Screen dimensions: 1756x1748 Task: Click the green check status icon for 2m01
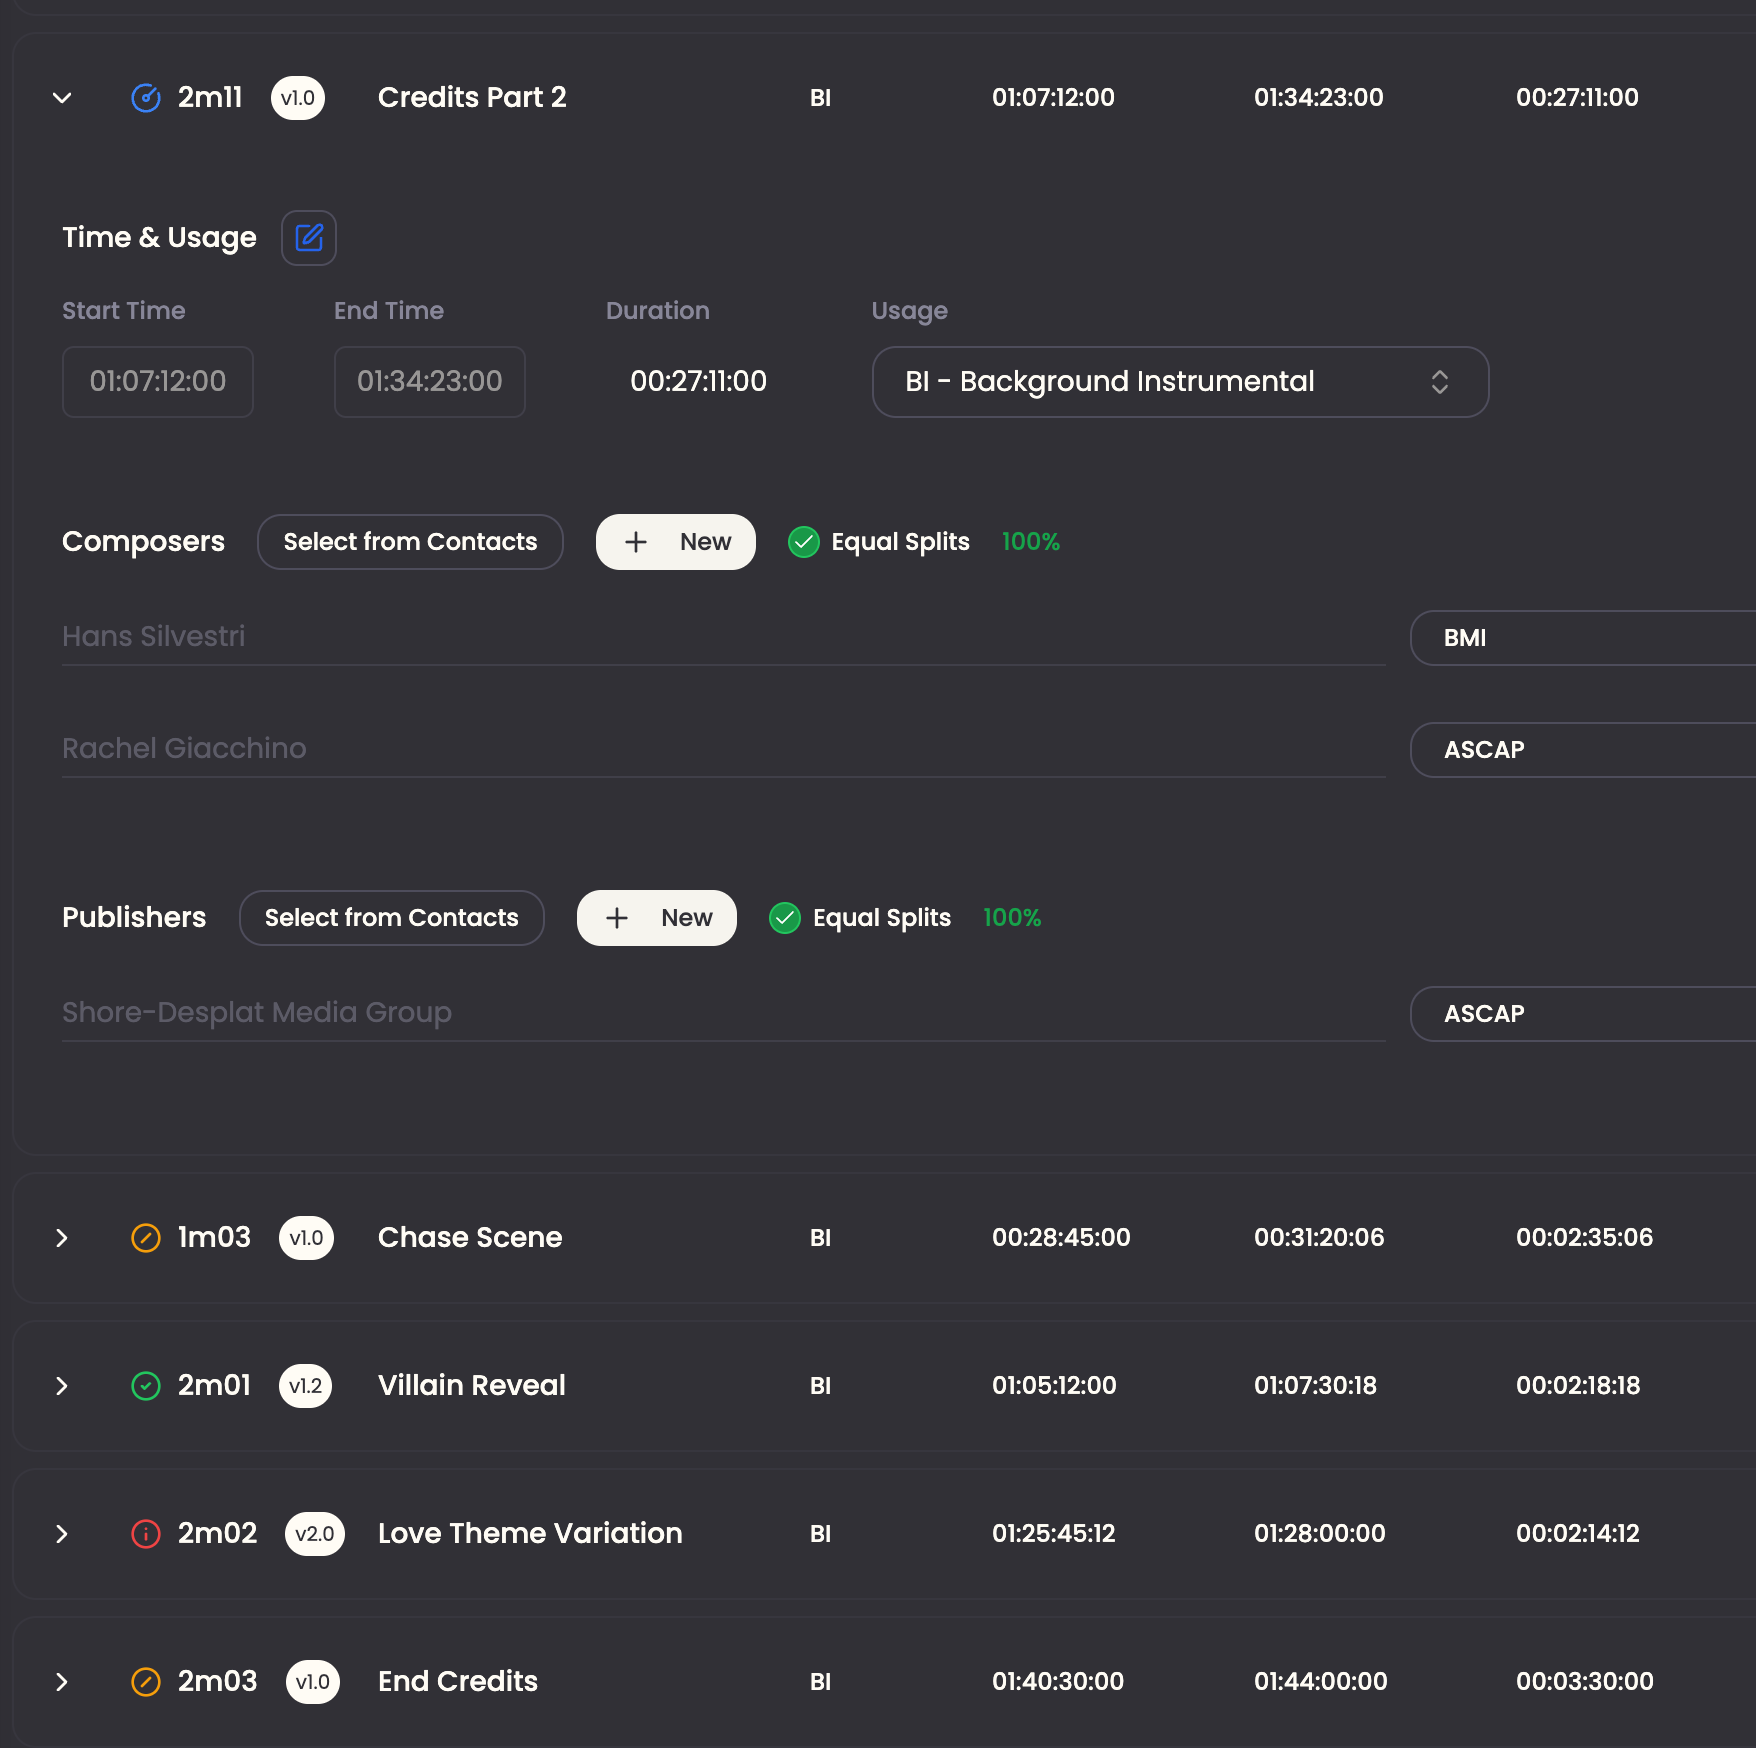point(146,1386)
